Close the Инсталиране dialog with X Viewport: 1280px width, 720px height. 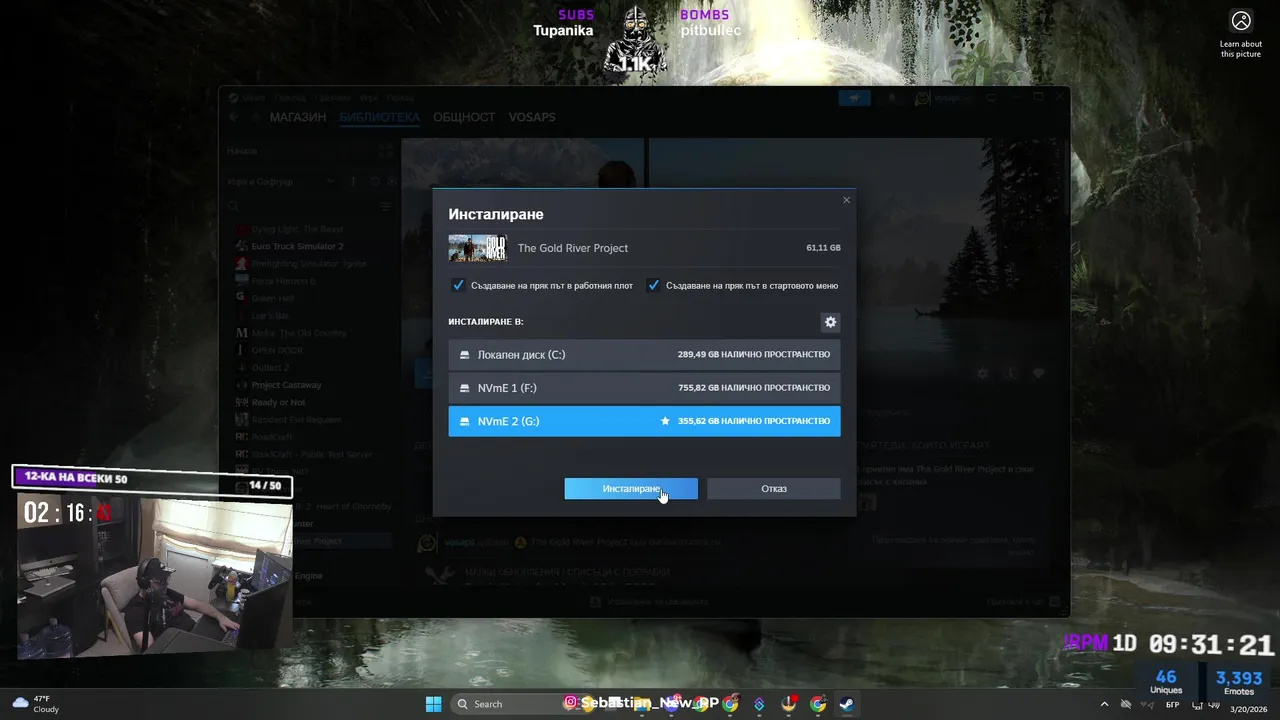click(x=846, y=200)
